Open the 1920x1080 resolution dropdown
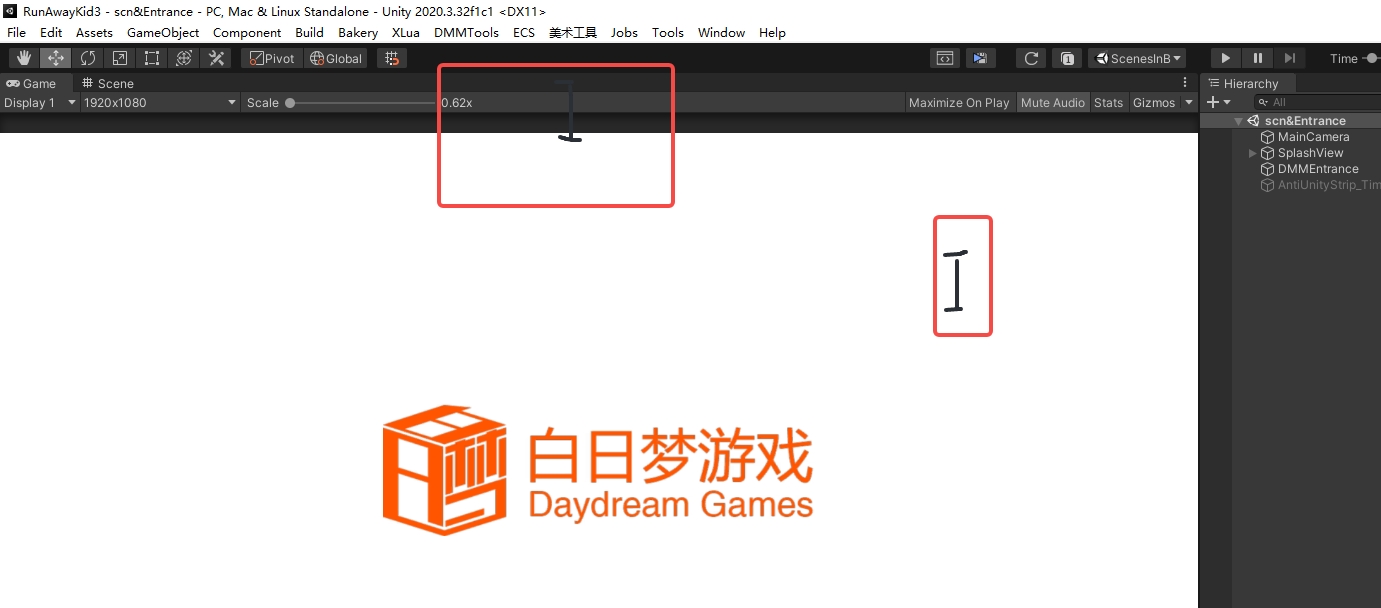This screenshot has height=608, width=1381. [x=160, y=102]
